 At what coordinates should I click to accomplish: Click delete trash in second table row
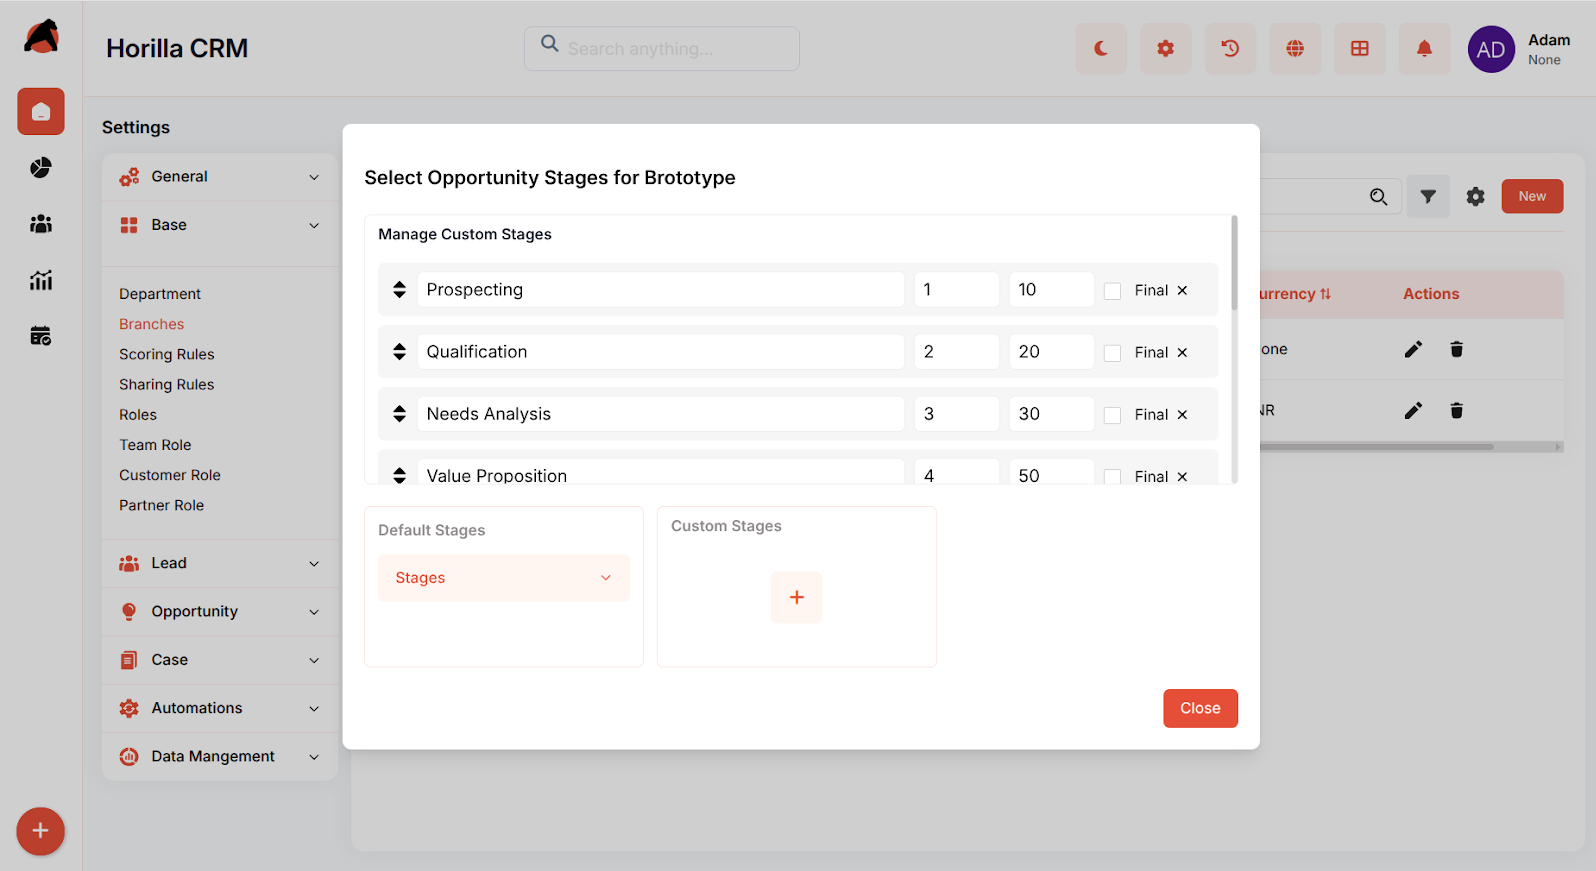[1457, 410]
